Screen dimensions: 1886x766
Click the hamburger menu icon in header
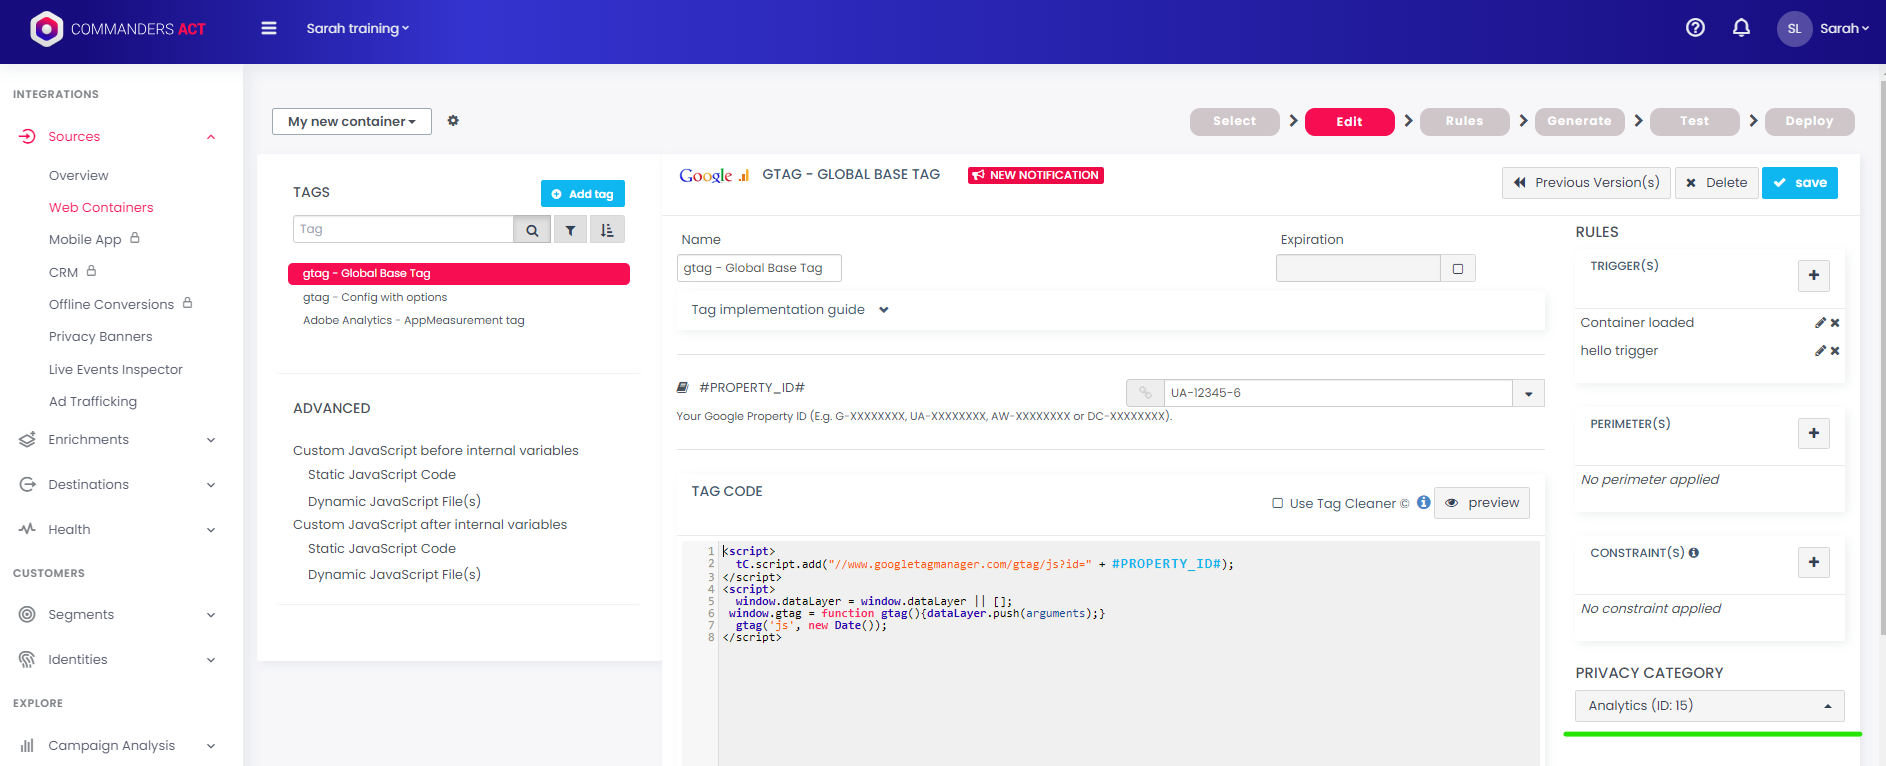[269, 28]
